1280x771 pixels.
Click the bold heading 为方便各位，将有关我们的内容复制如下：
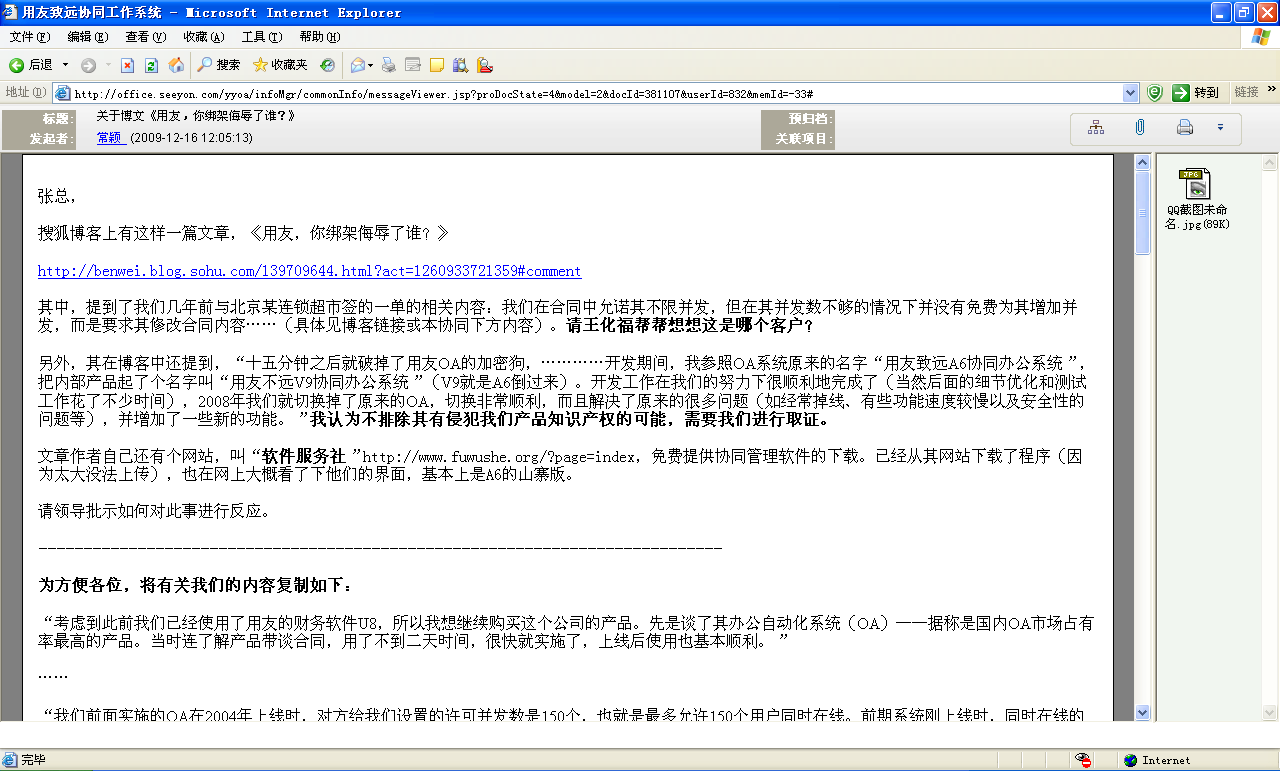(195, 585)
